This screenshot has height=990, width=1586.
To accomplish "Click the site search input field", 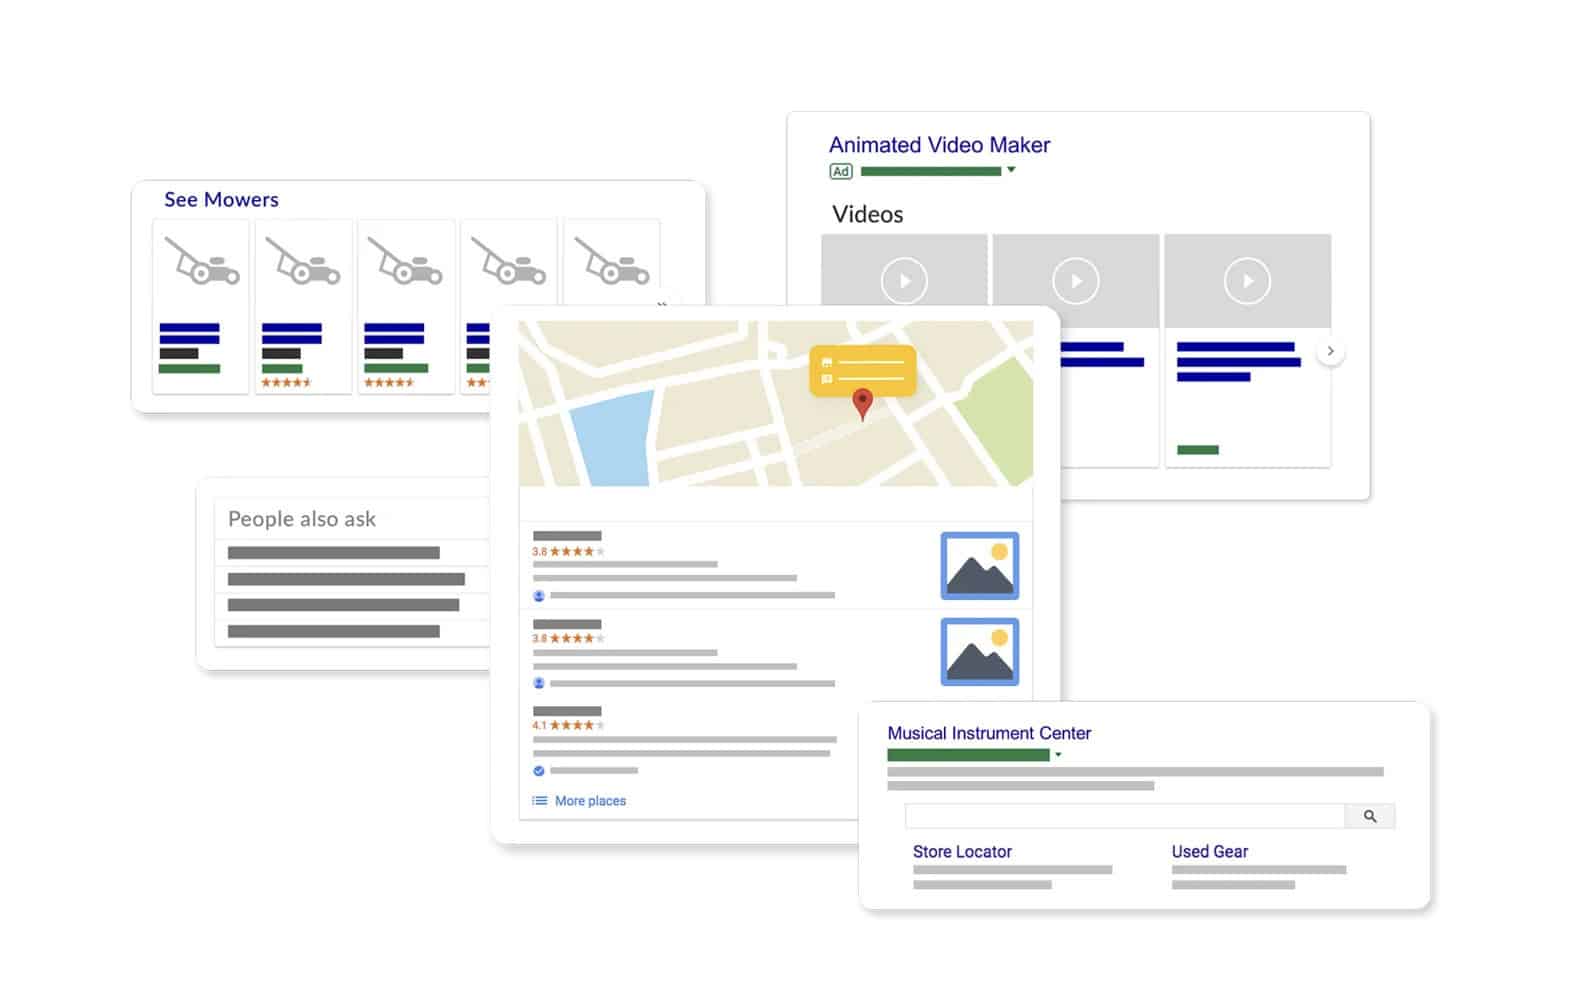I will pyautogui.click(x=1125, y=816).
